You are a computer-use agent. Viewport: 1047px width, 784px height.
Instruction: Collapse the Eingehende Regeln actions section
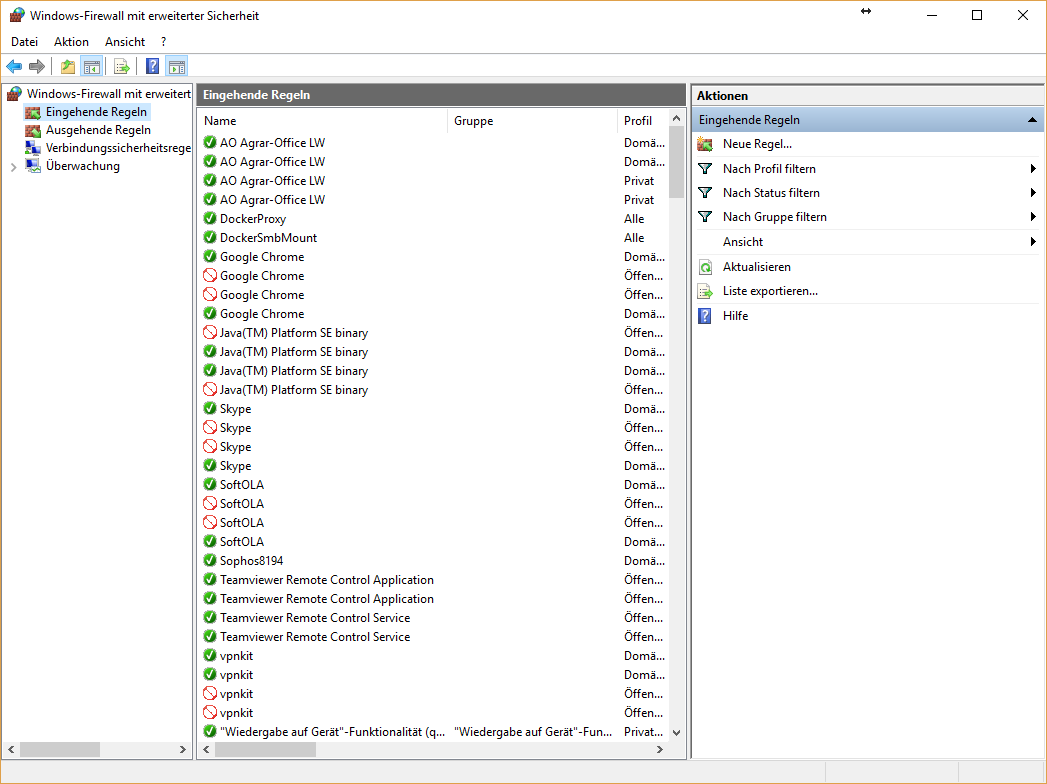(1031, 120)
